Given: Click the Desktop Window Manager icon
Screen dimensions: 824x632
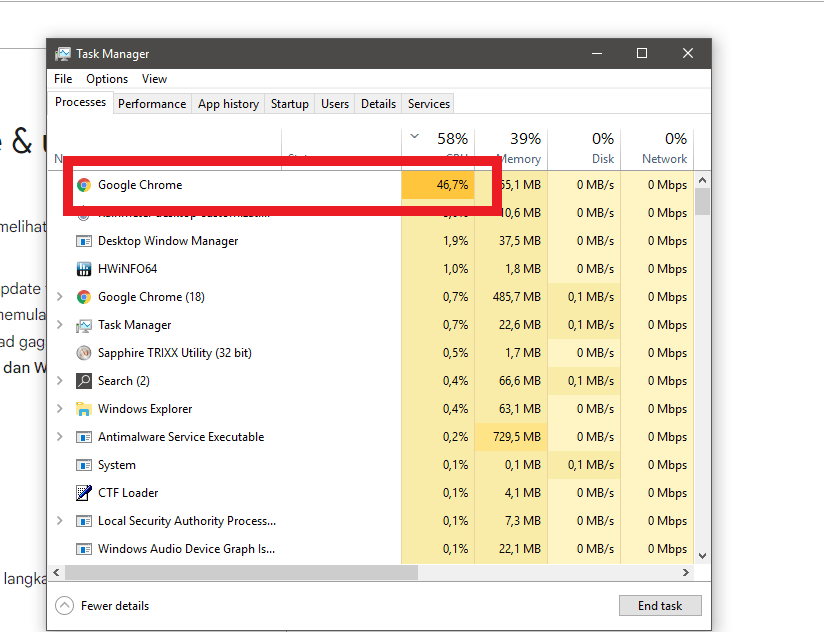Looking at the screenshot, I should coord(85,240).
